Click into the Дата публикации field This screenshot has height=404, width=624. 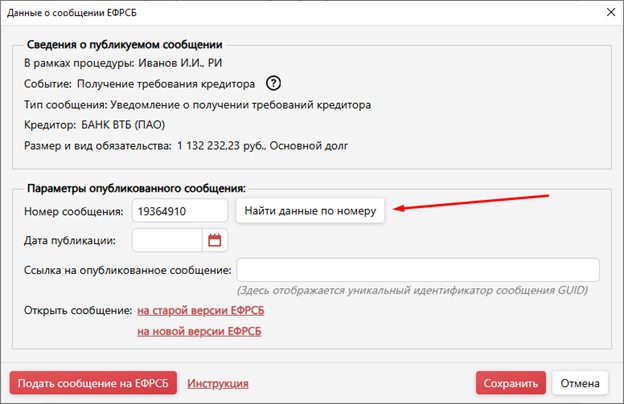tap(167, 240)
